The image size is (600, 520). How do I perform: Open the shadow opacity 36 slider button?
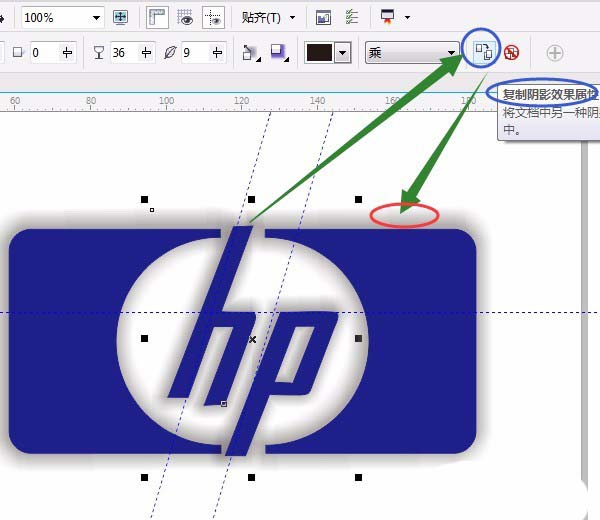(146, 52)
